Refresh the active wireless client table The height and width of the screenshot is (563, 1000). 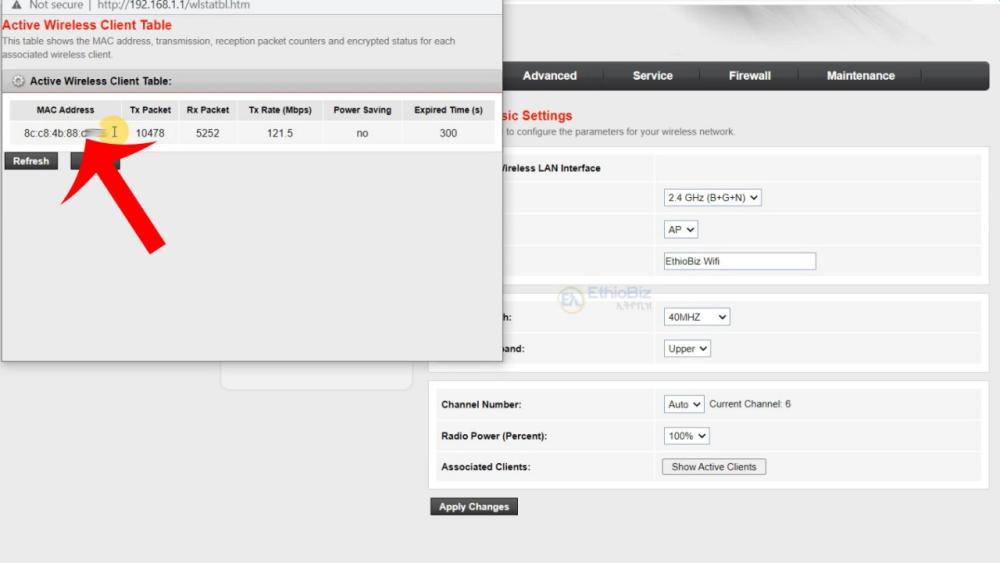click(x=31, y=161)
